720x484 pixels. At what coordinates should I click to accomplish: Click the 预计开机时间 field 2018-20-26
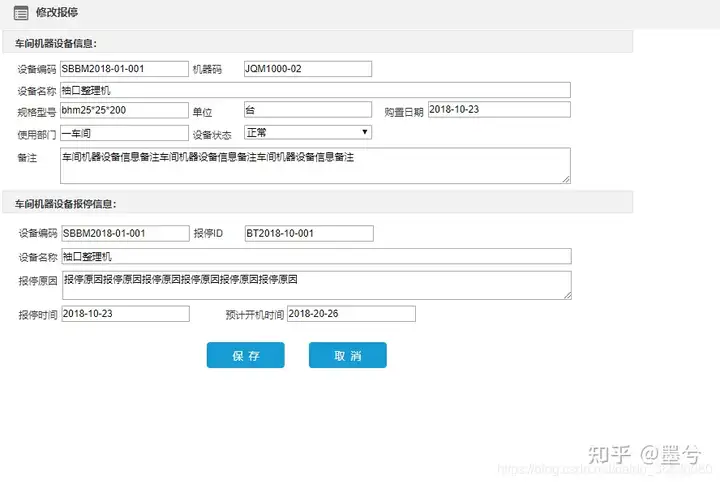click(351, 314)
